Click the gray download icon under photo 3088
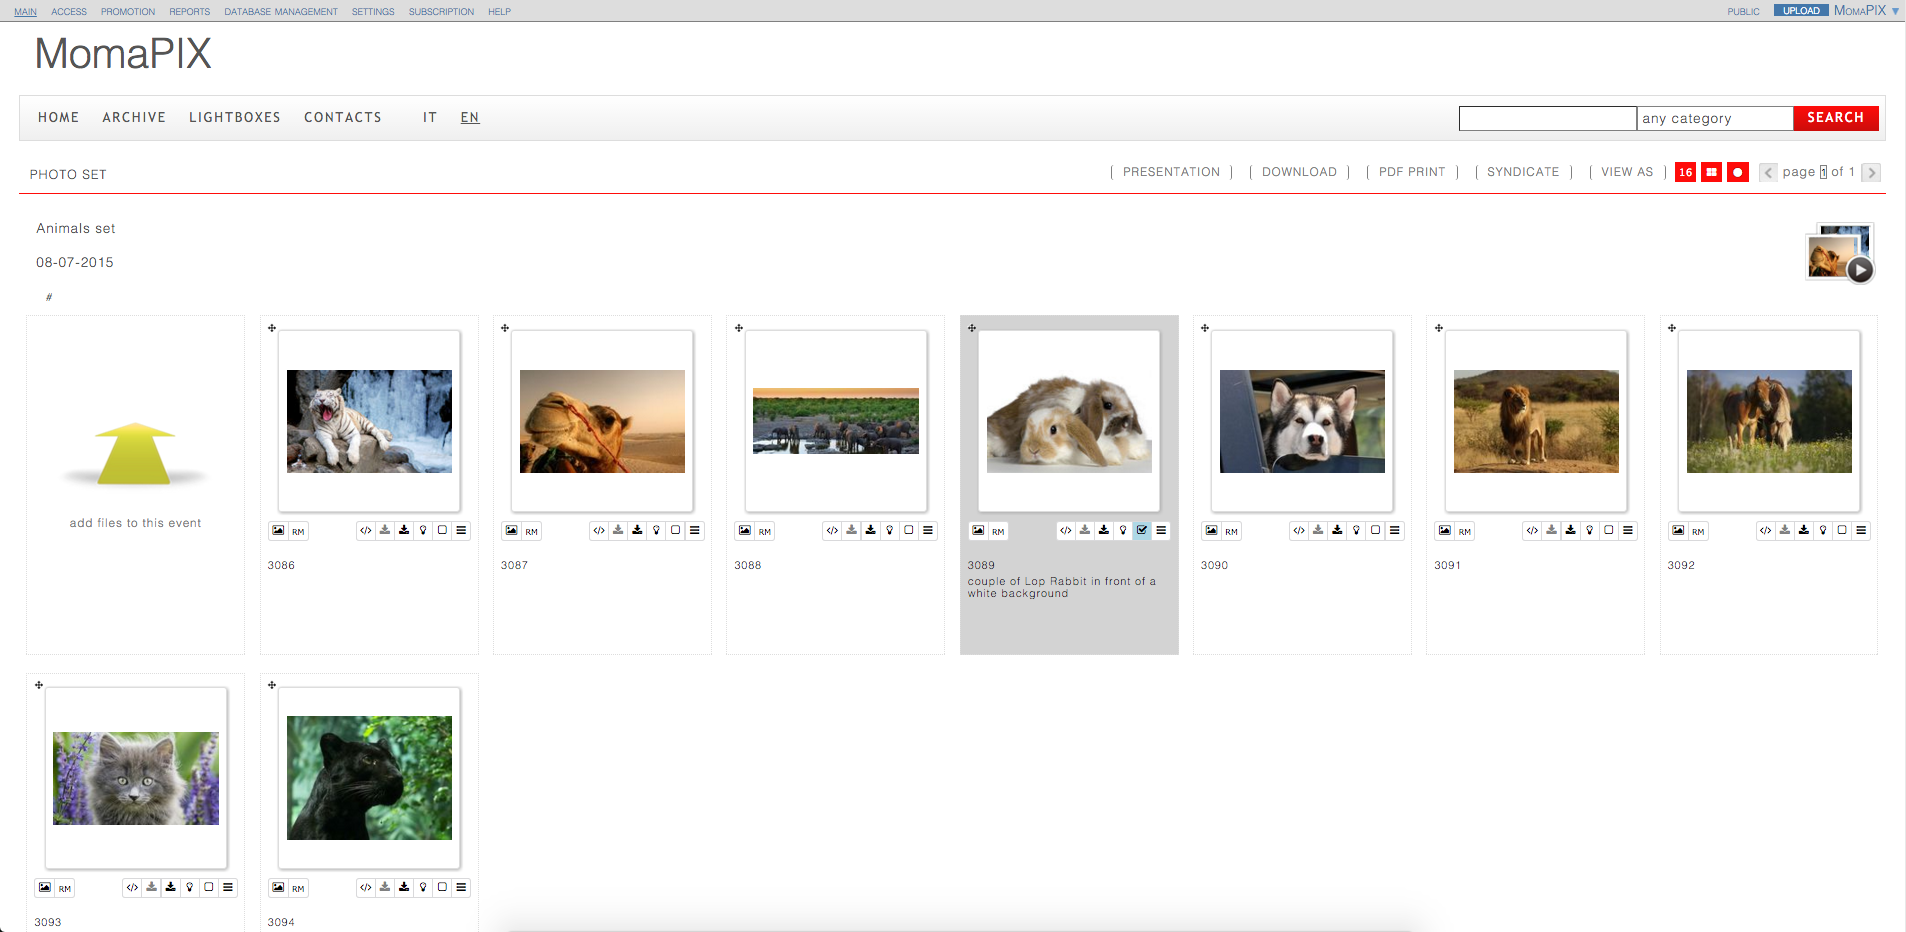This screenshot has width=1906, height=932. point(852,531)
